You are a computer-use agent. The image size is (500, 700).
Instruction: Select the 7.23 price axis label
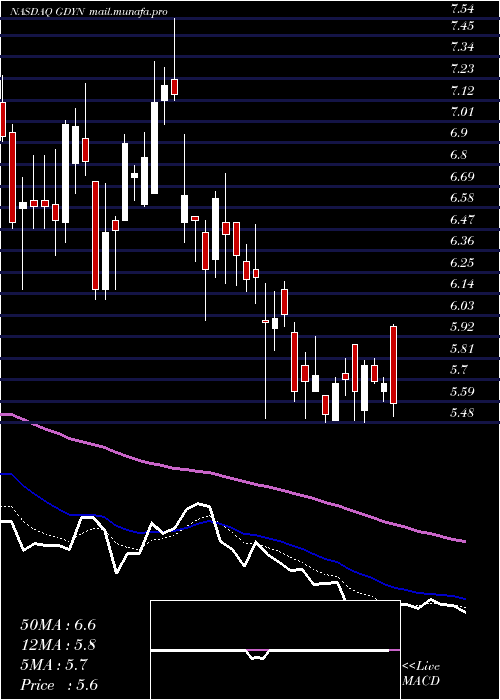(462, 69)
